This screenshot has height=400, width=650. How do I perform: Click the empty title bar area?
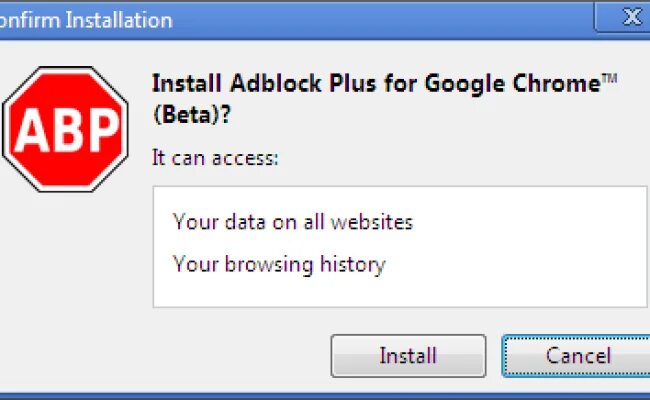(x=380, y=20)
